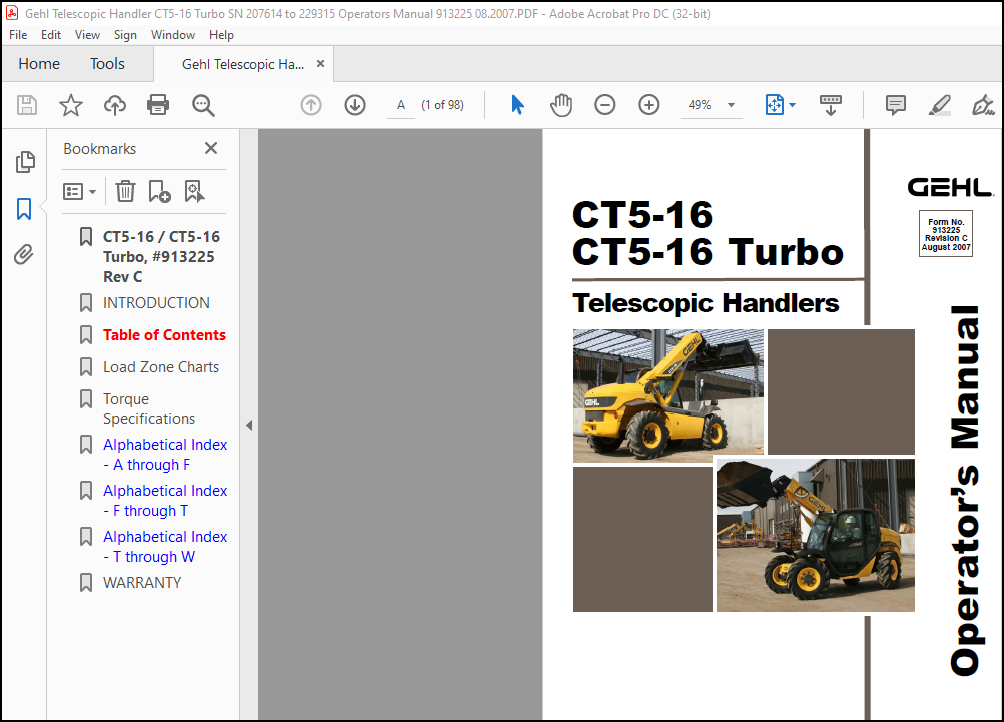Click the Telescopic Handlers heading text

point(705,303)
